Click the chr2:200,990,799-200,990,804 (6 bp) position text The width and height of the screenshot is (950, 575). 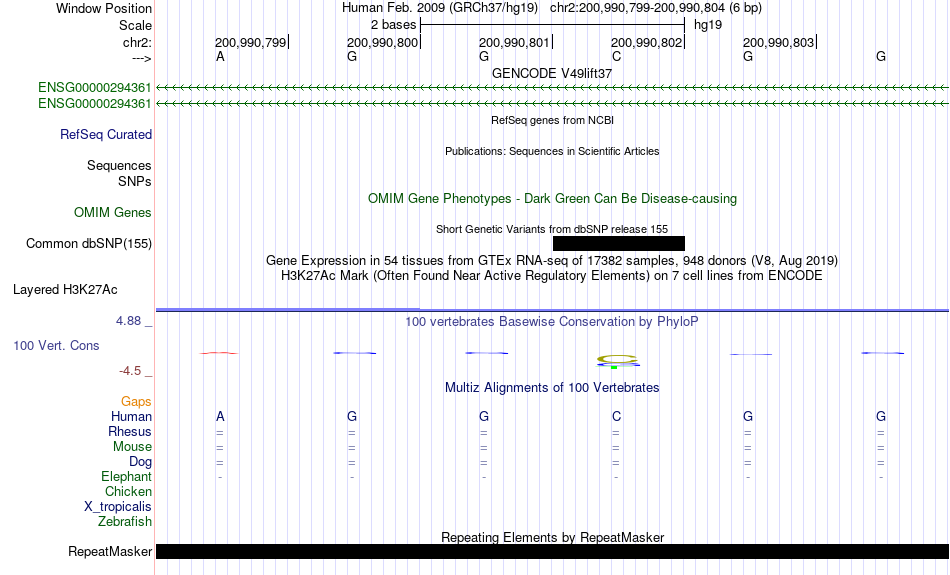click(x=656, y=8)
